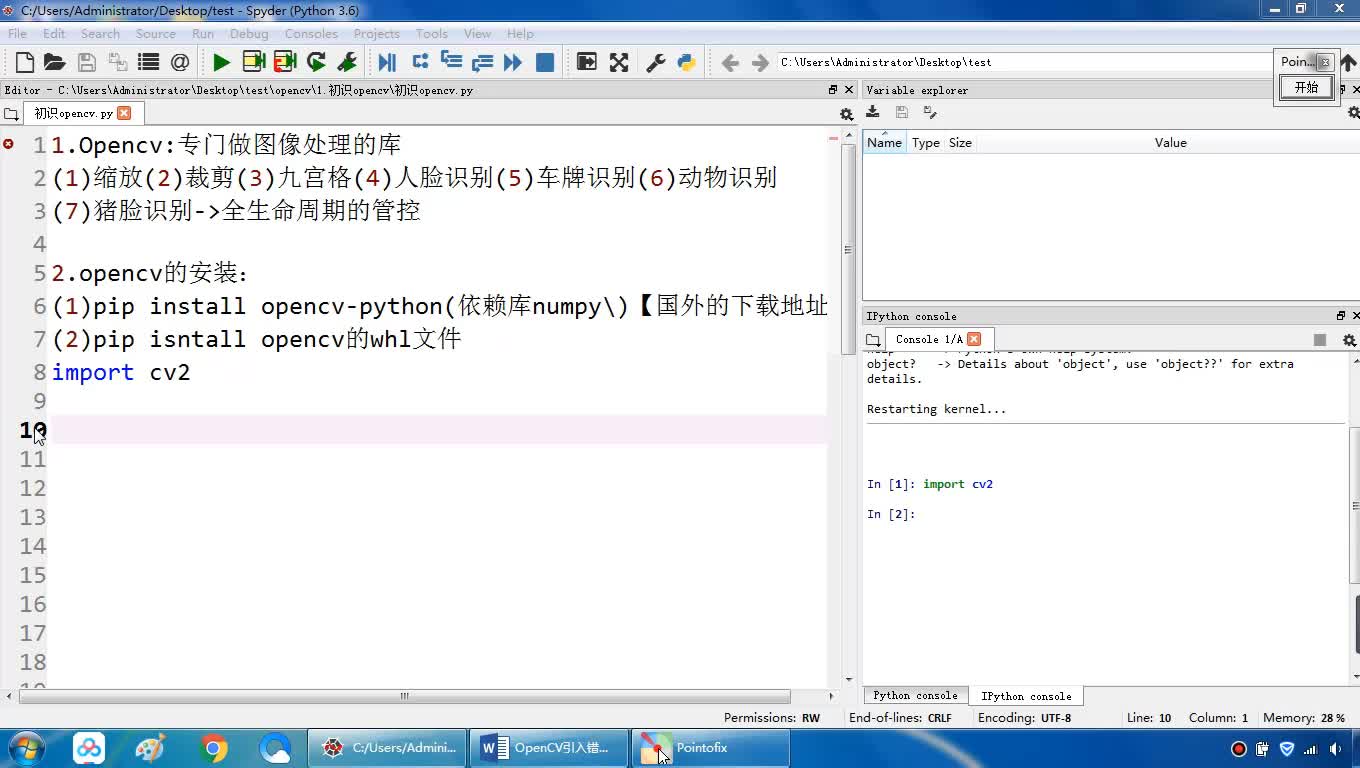The height and width of the screenshot is (768, 1360).
Task: Click the PYTHONPATH manager Python icon
Action: tap(686, 62)
